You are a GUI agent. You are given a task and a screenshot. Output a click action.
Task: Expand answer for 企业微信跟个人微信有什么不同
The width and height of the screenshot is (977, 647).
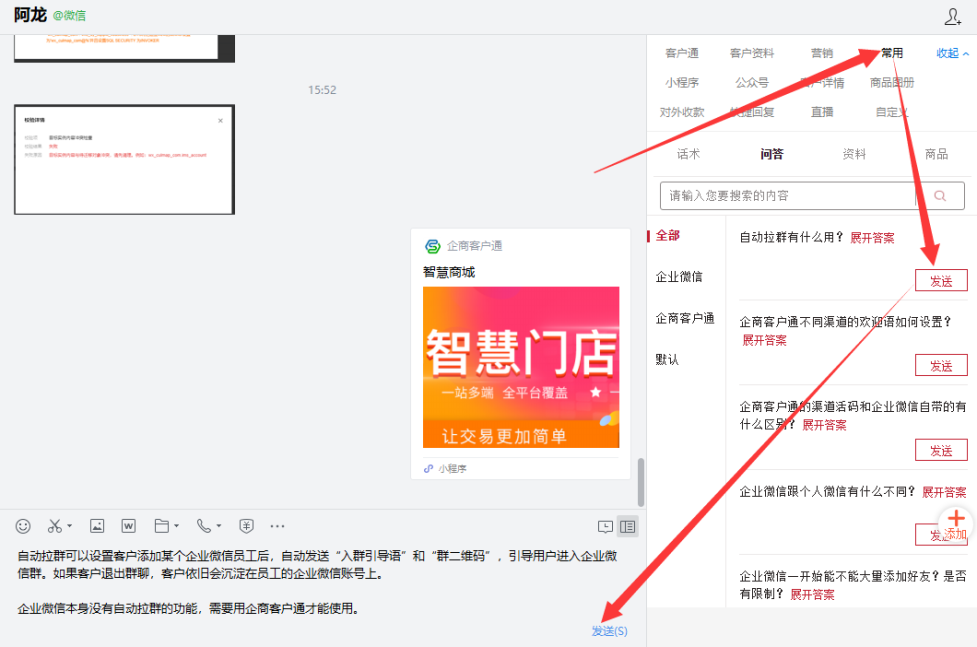[944, 492]
